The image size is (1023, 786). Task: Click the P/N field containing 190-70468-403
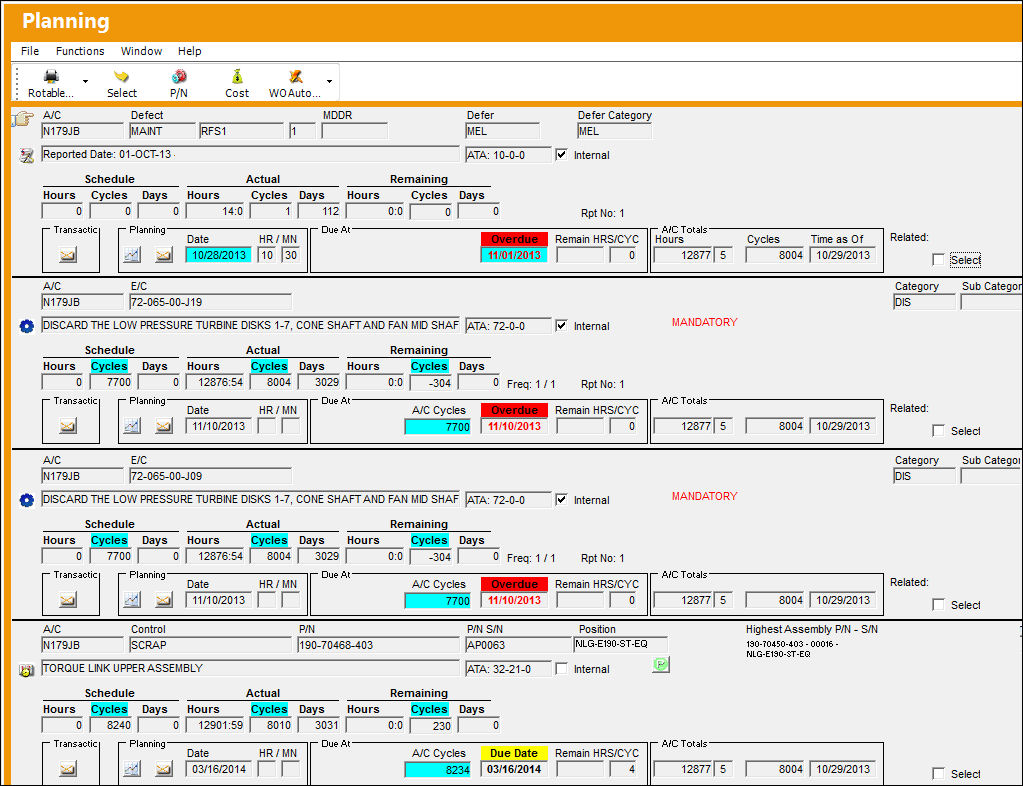coord(378,645)
